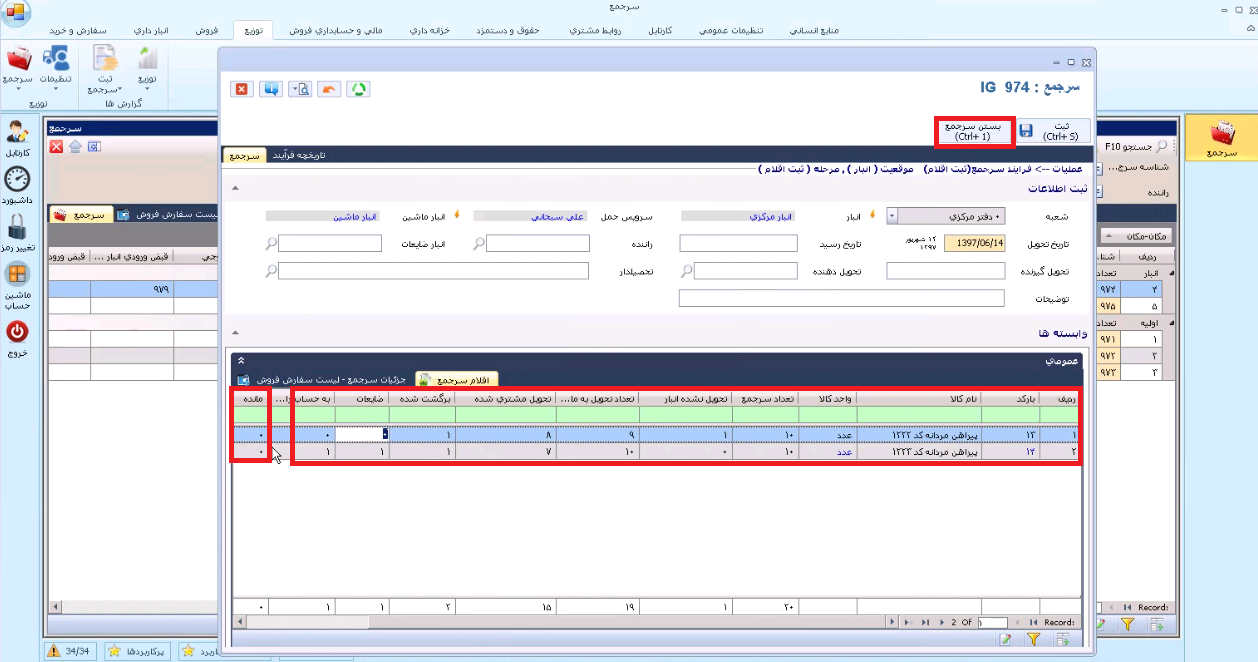Image resolution: width=1258 pixels, height=662 pixels.
Task: Click the ثبت (Ctrl+S) save button
Action: [1053, 130]
